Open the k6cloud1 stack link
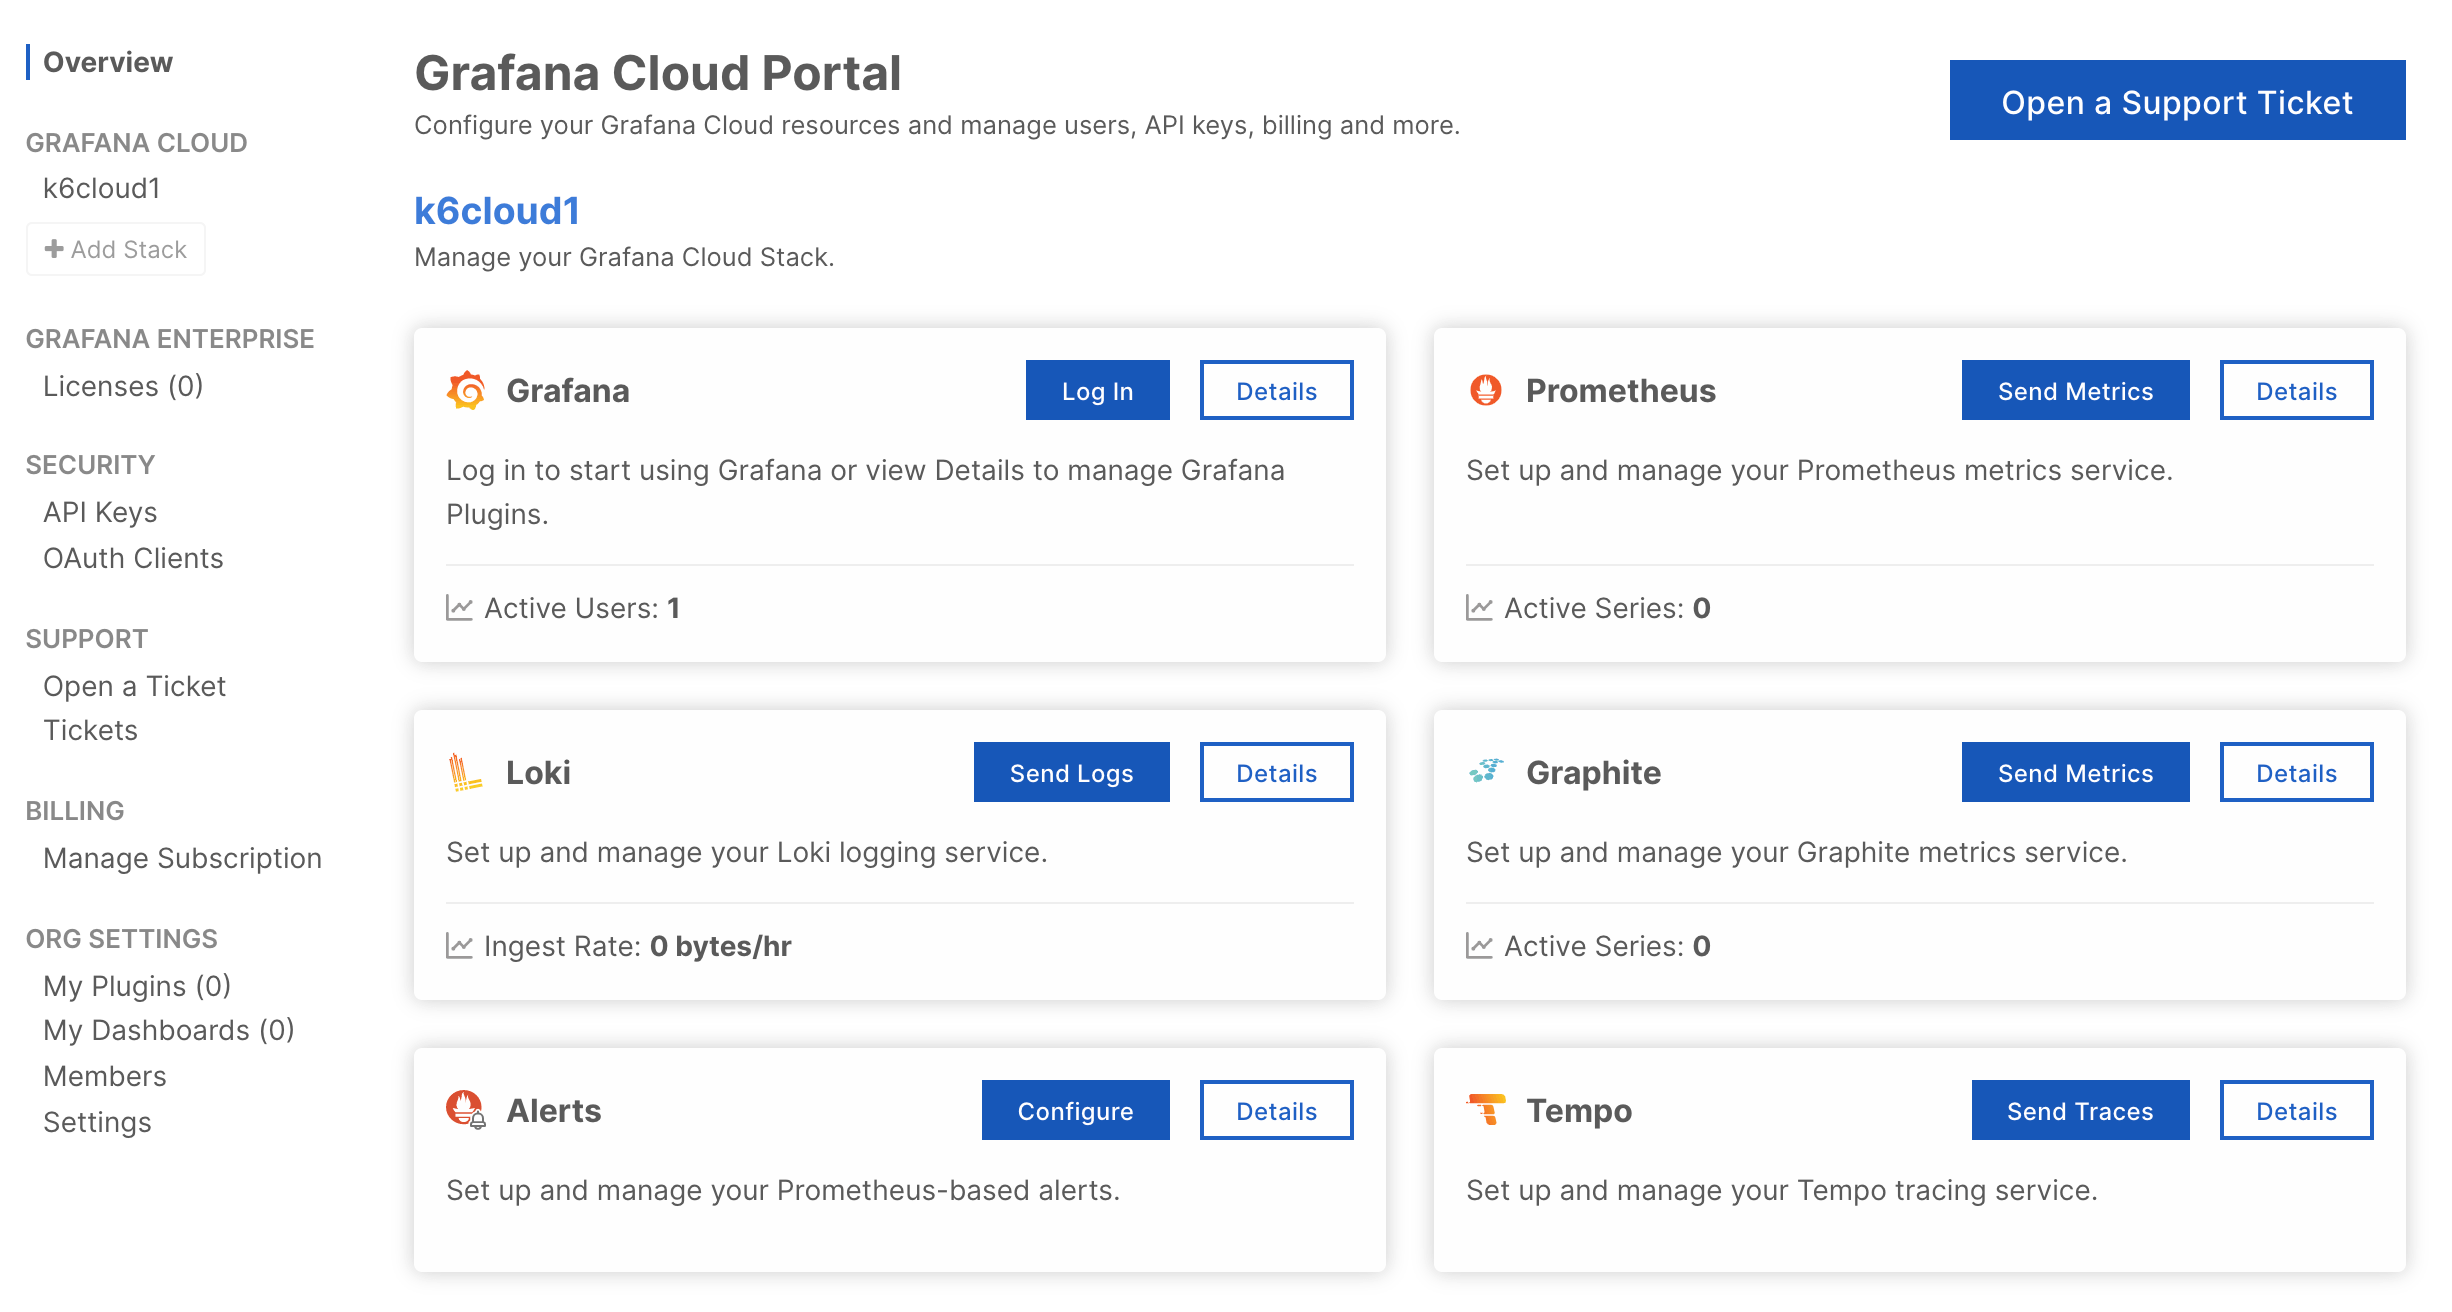 (496, 210)
